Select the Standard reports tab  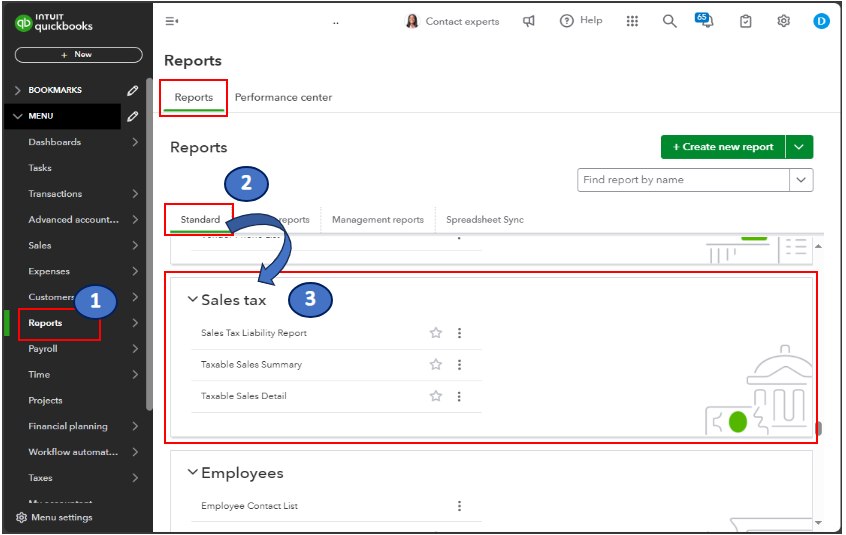(x=200, y=220)
